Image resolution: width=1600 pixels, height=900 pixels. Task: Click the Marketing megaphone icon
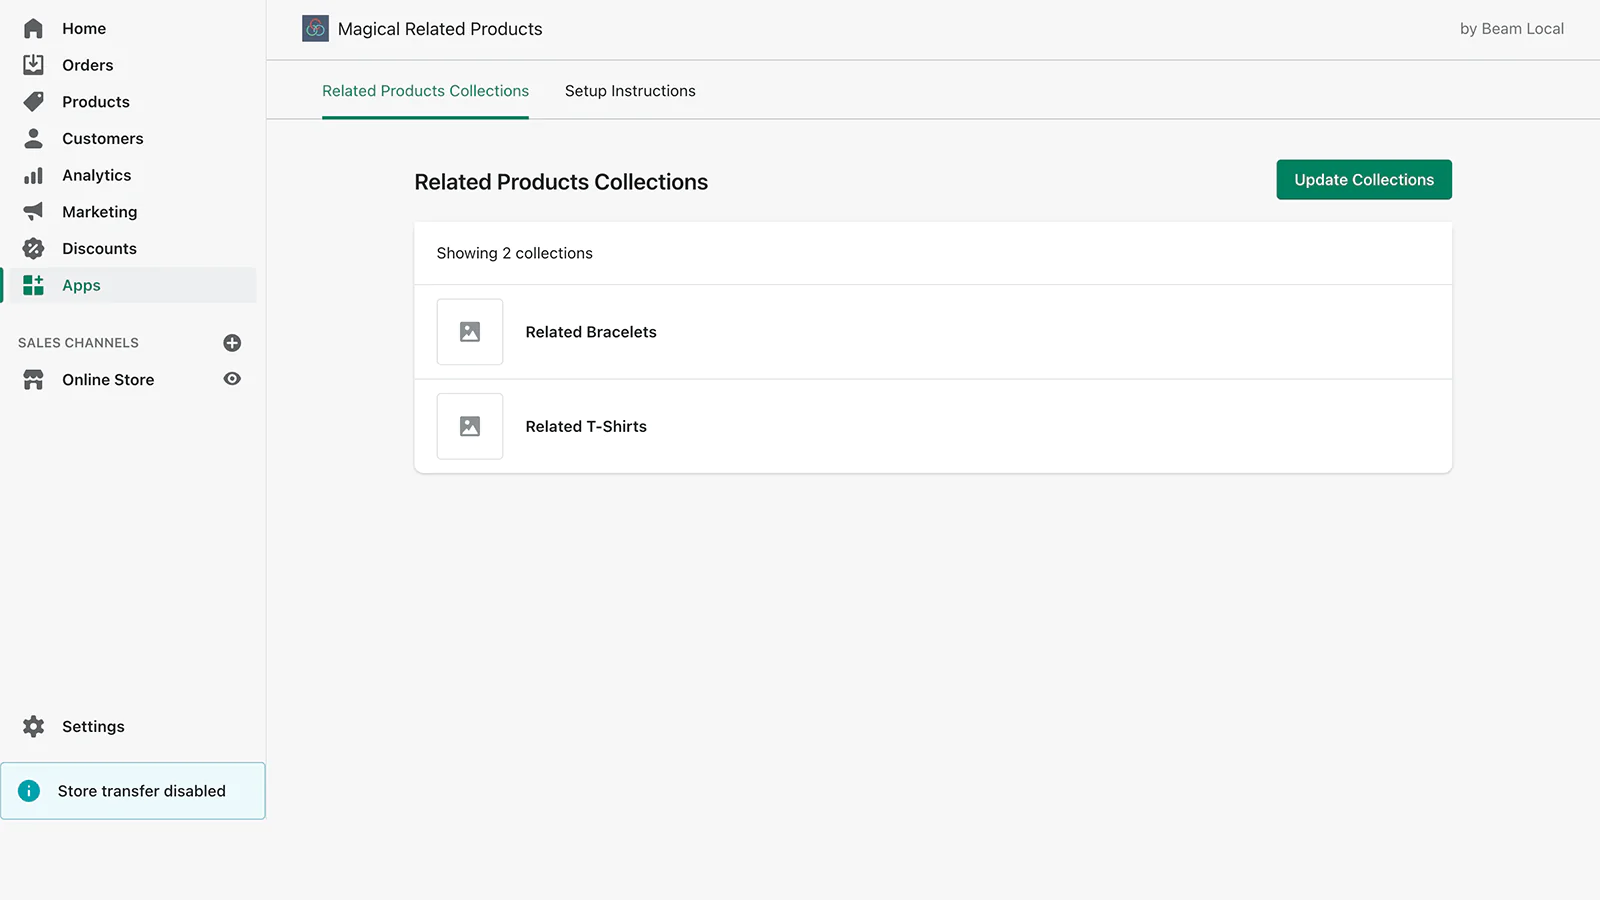[33, 211]
